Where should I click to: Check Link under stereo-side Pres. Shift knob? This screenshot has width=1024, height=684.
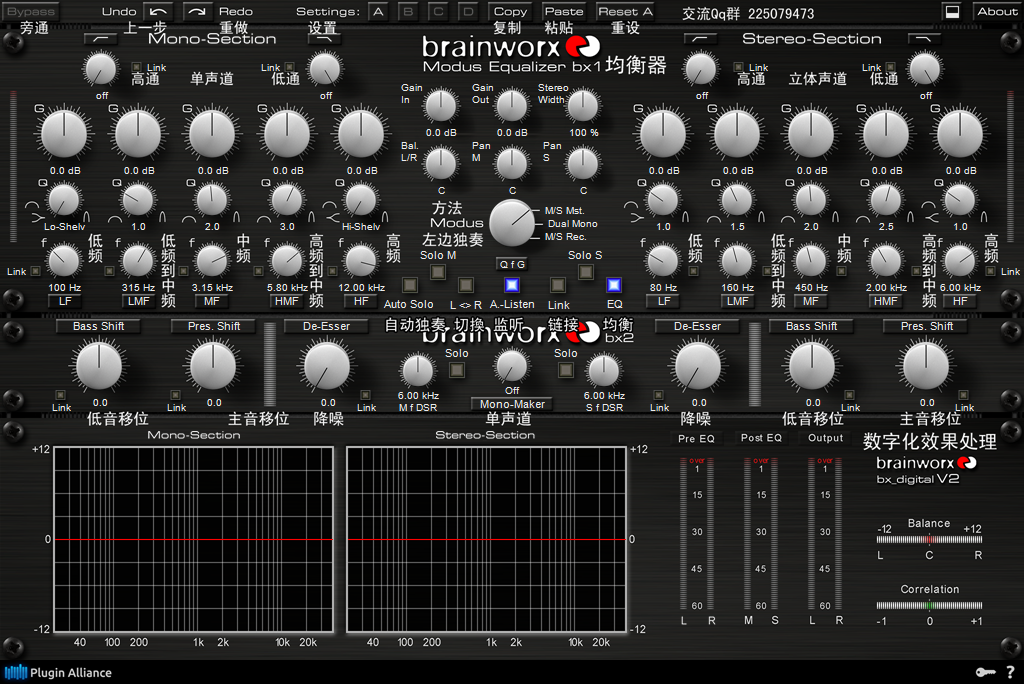[963, 395]
